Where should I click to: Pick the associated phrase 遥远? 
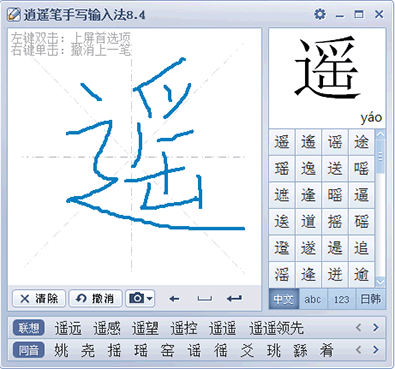coord(68,328)
